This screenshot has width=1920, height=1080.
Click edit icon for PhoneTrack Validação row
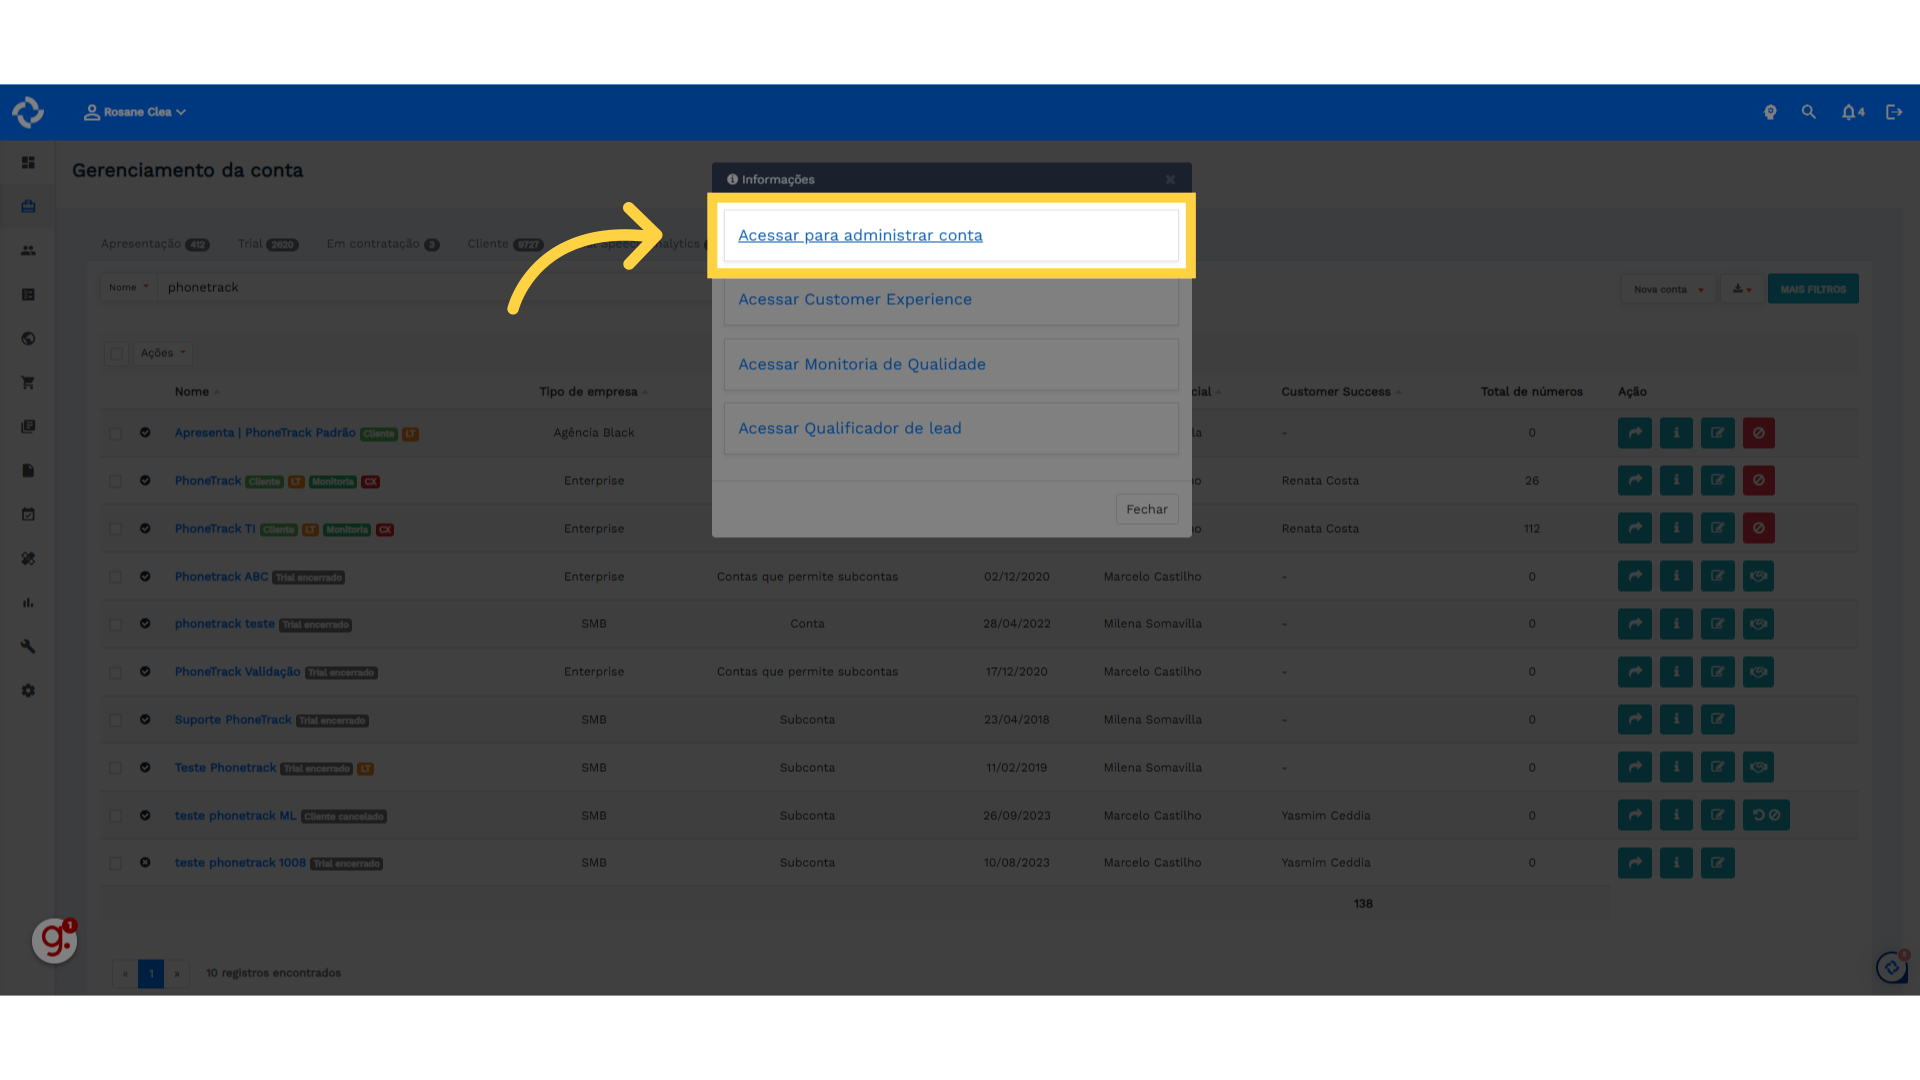click(x=1717, y=672)
